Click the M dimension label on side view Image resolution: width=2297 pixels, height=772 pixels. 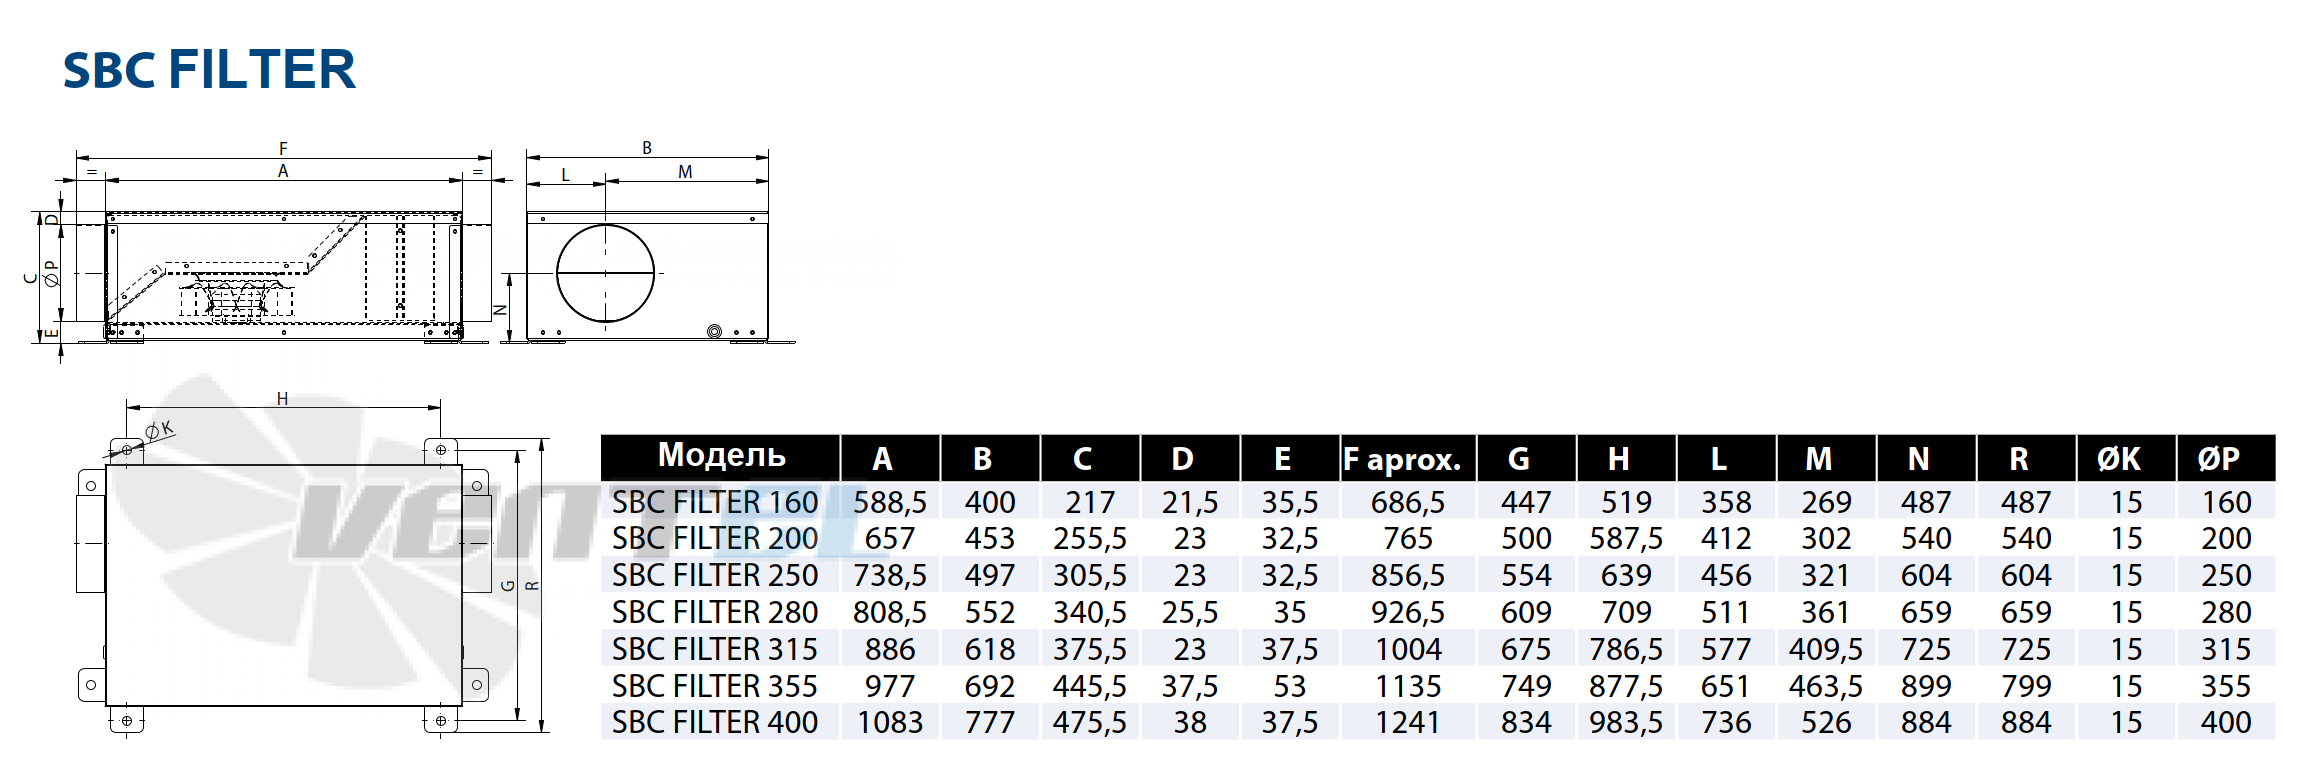pos(685,172)
